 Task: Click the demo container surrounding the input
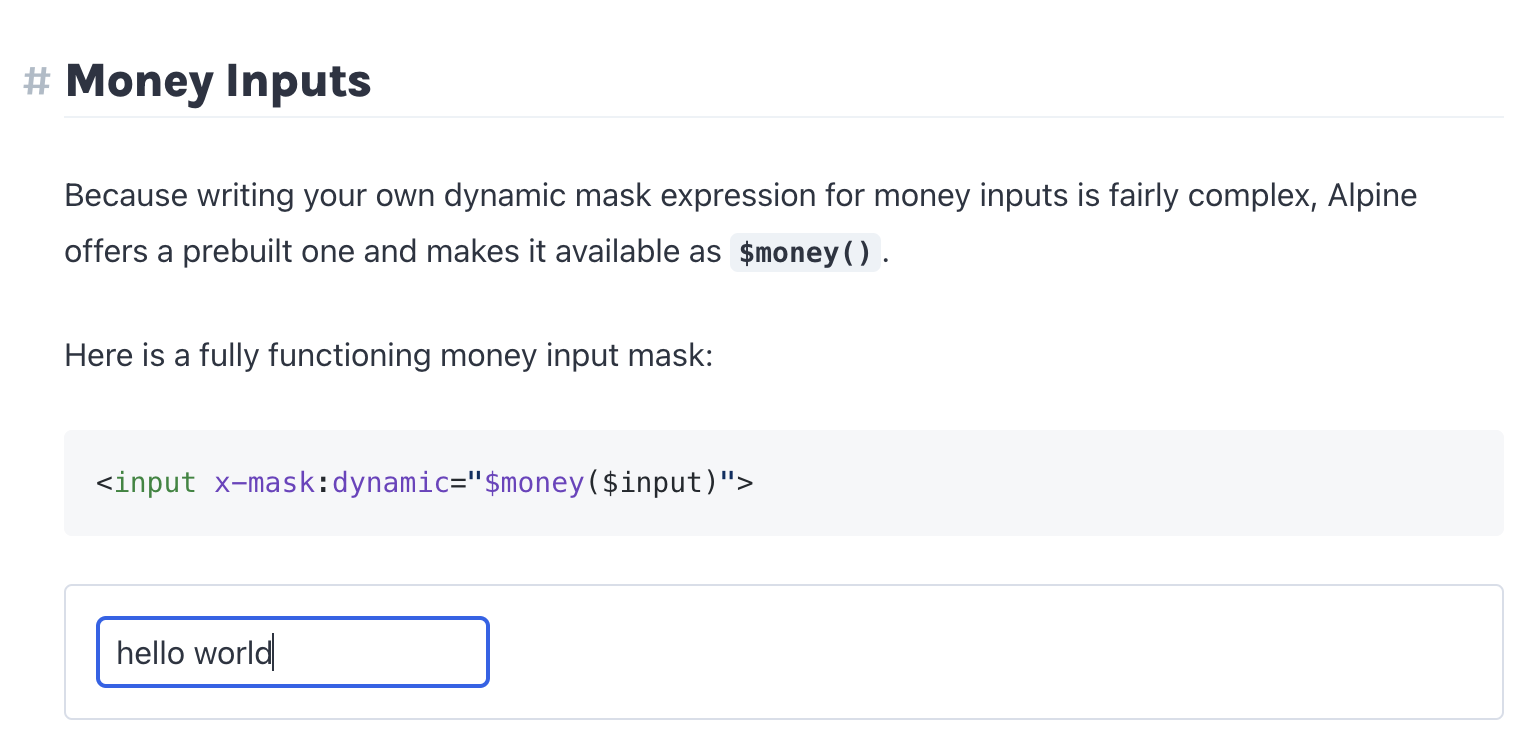click(x=900, y=652)
